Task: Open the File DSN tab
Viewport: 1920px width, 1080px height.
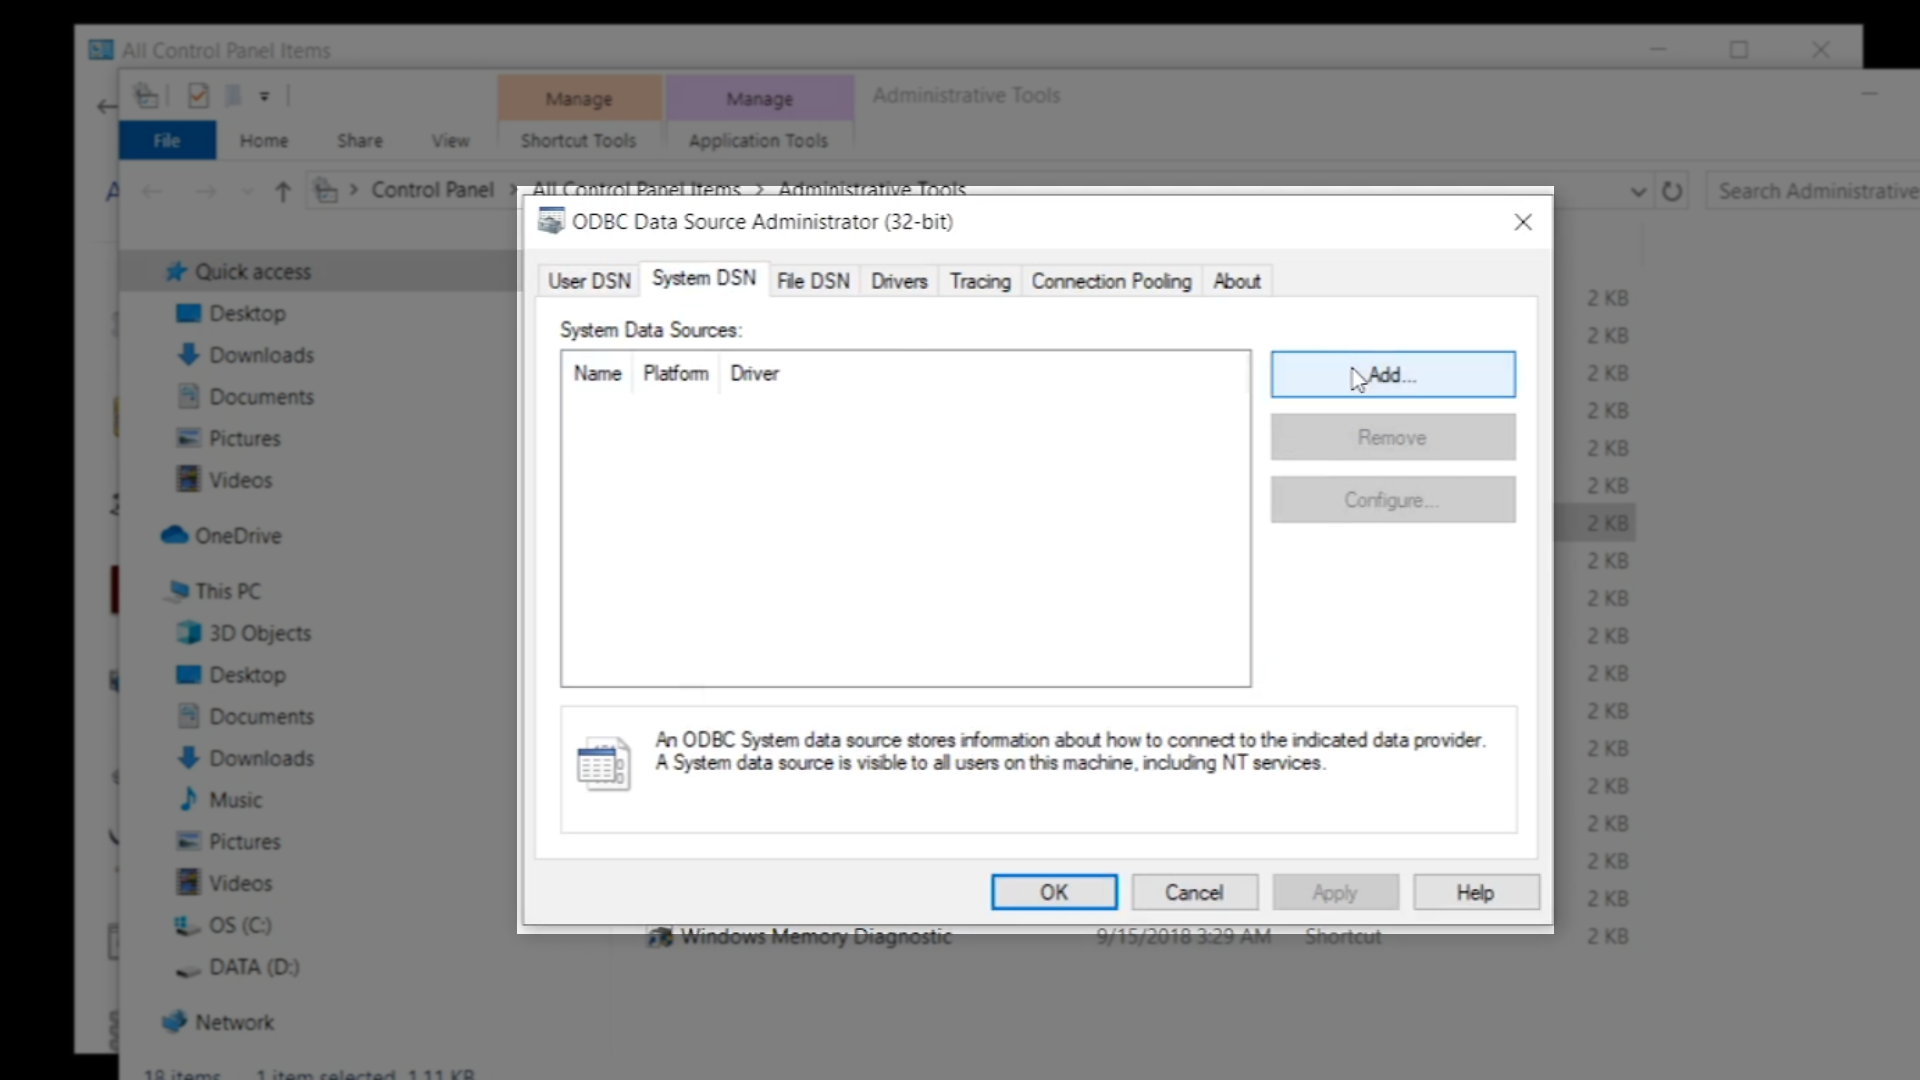Action: [813, 281]
